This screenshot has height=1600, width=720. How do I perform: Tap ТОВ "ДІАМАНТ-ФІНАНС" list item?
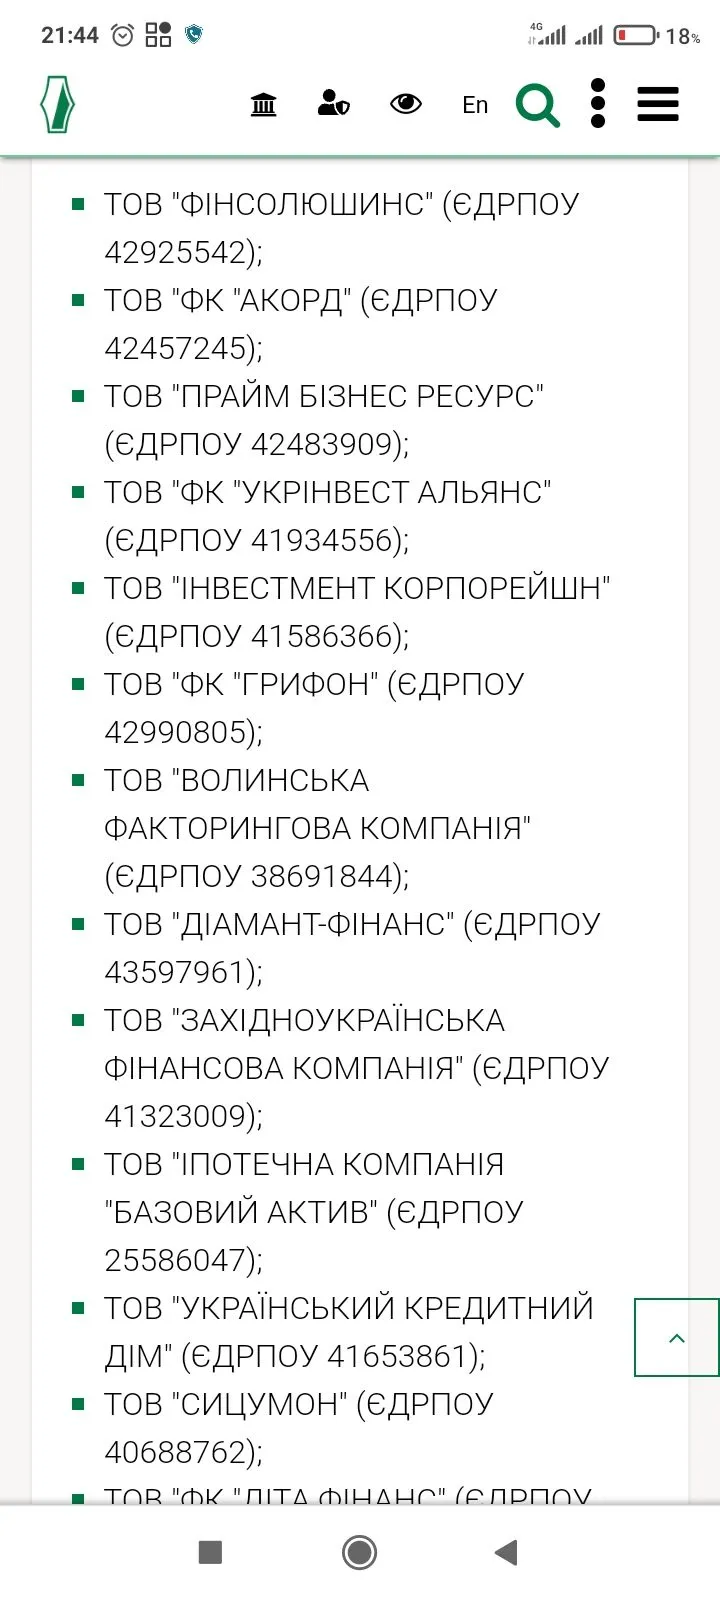pos(350,948)
